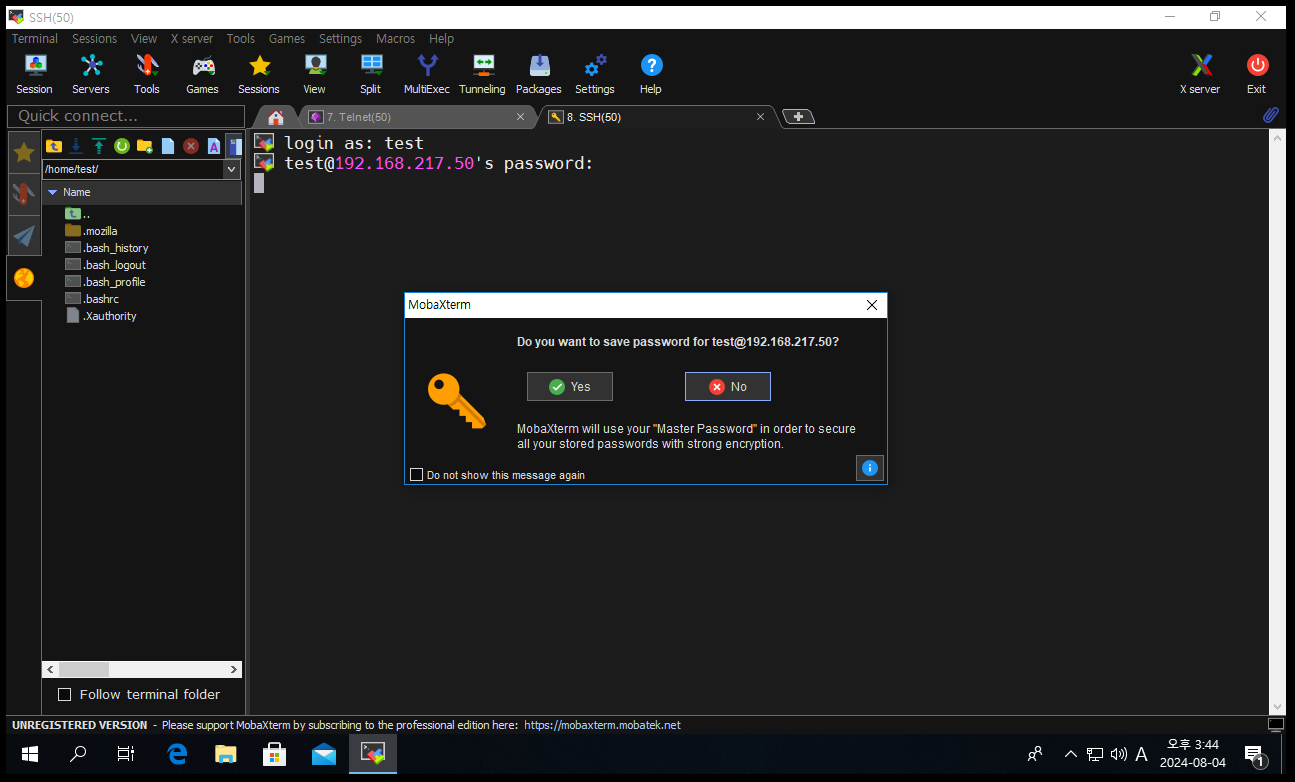This screenshot has height=782, width=1295.
Task: Close the 7. Telnet(50) tab
Action: 520,117
